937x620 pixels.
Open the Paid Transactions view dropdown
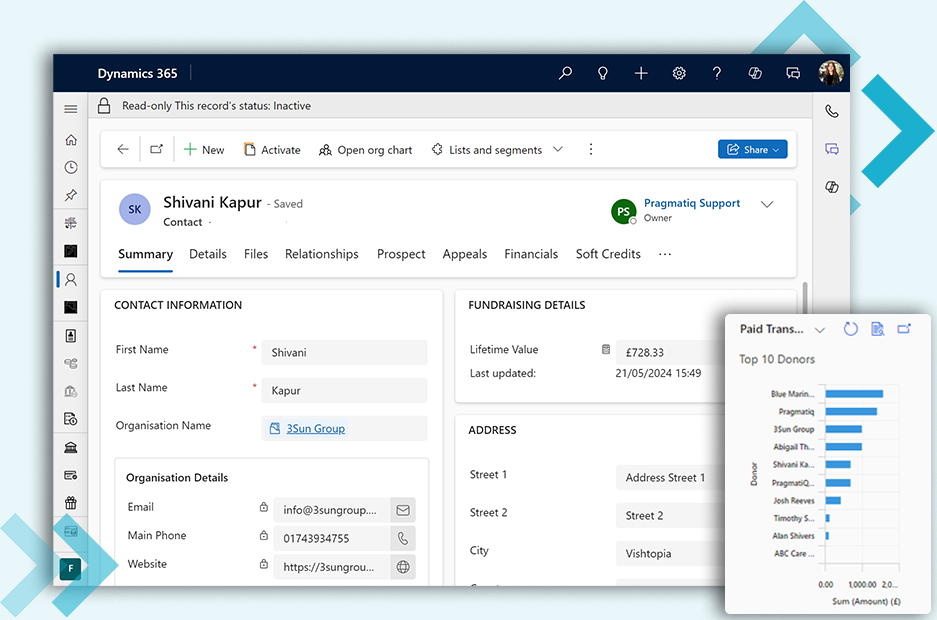pyautogui.click(x=820, y=330)
